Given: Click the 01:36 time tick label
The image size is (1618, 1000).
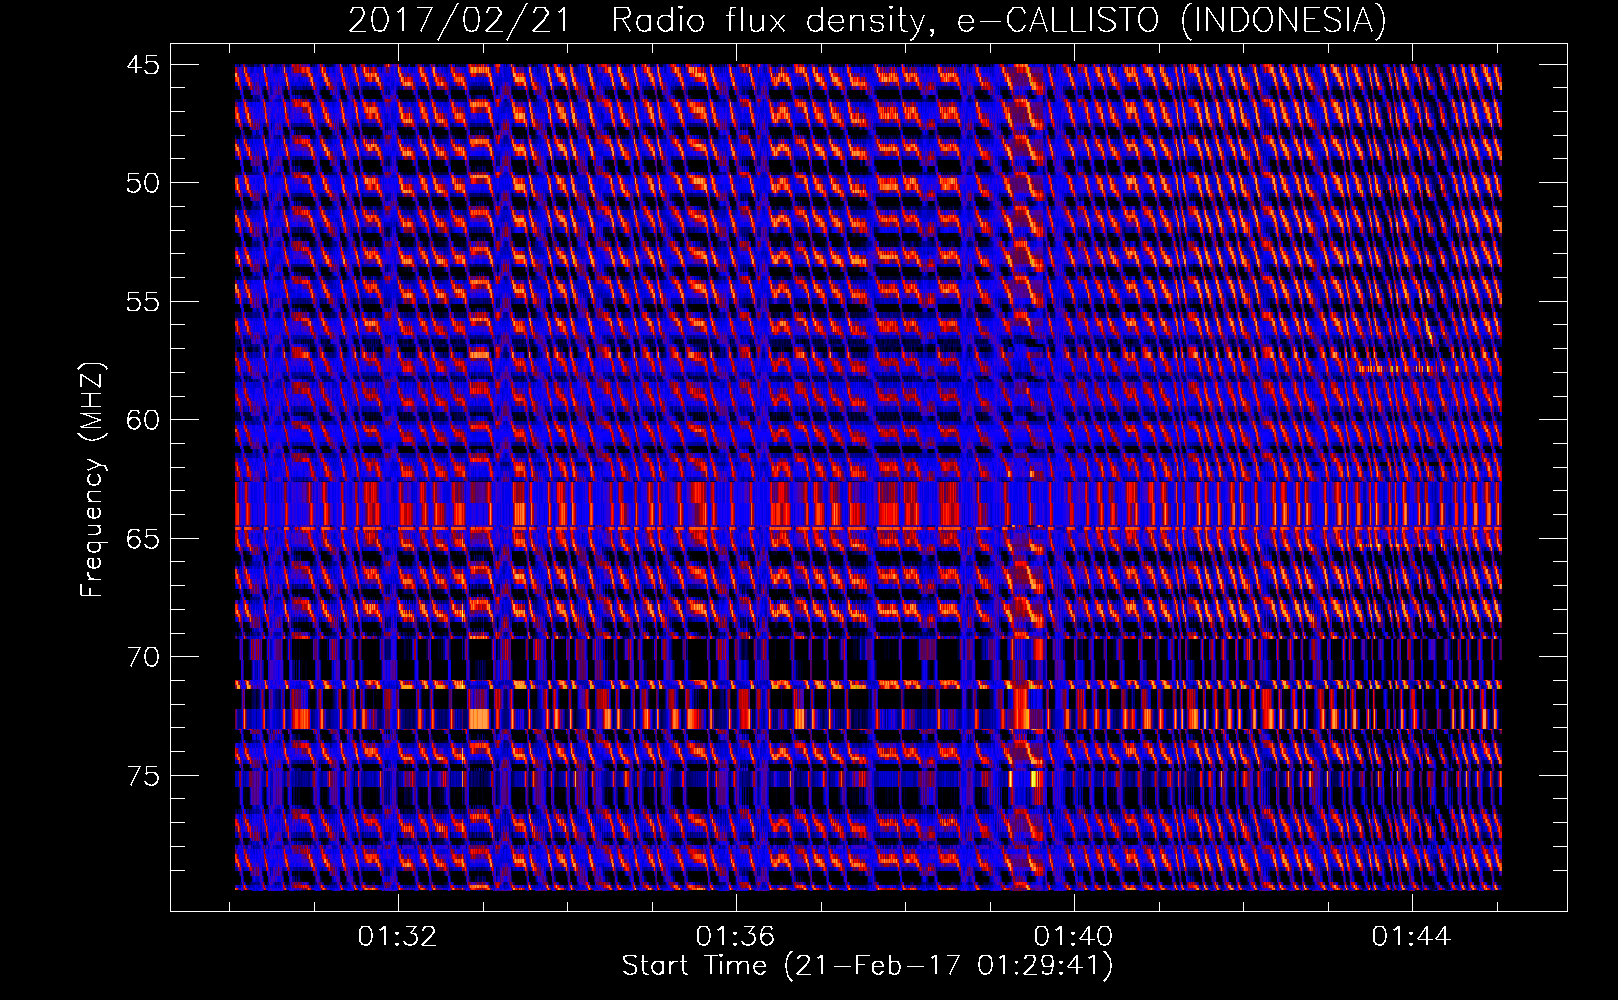Looking at the screenshot, I should click(736, 937).
